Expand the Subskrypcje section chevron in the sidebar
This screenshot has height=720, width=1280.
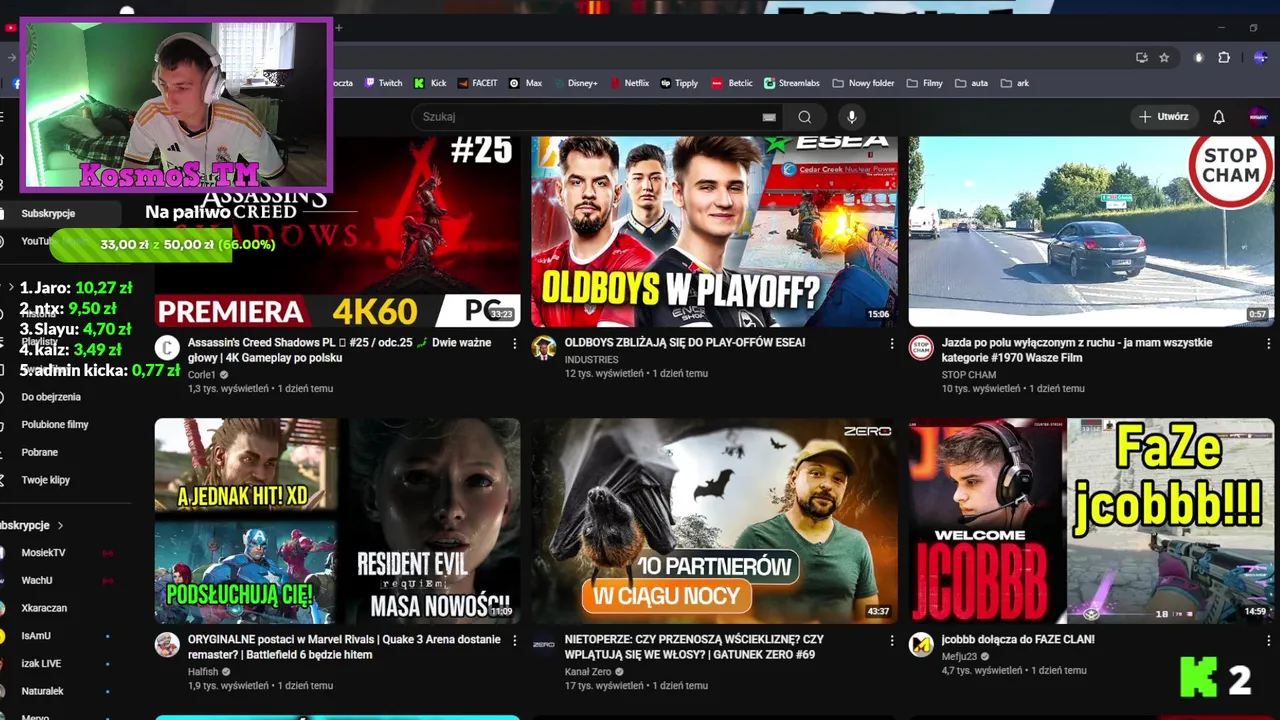[60, 525]
